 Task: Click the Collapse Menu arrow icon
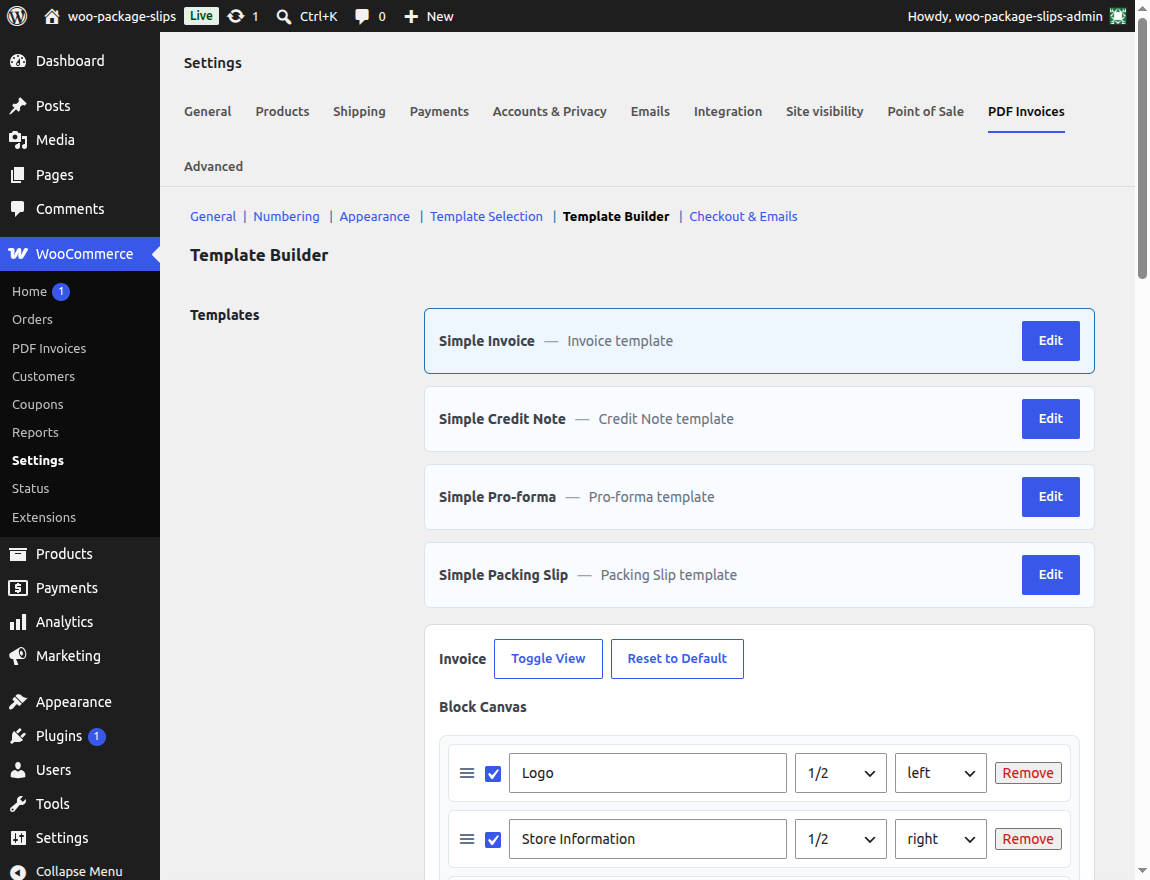[x=18, y=871]
